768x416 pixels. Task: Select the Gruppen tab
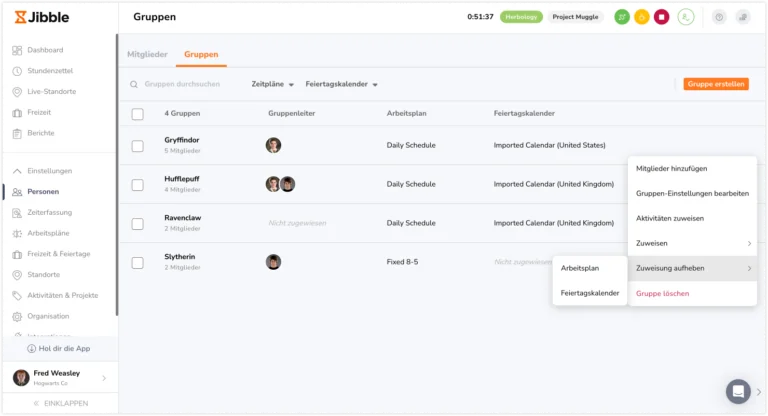[x=201, y=54]
